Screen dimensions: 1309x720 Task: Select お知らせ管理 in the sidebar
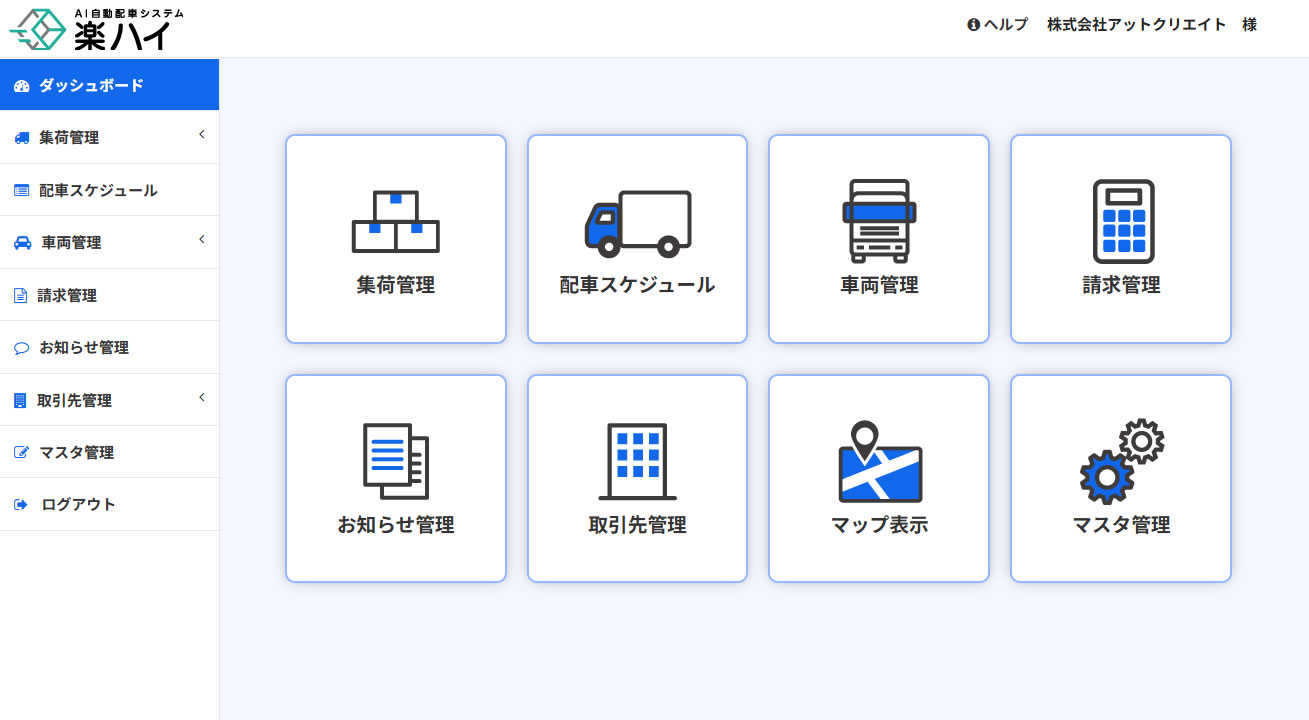pos(84,348)
